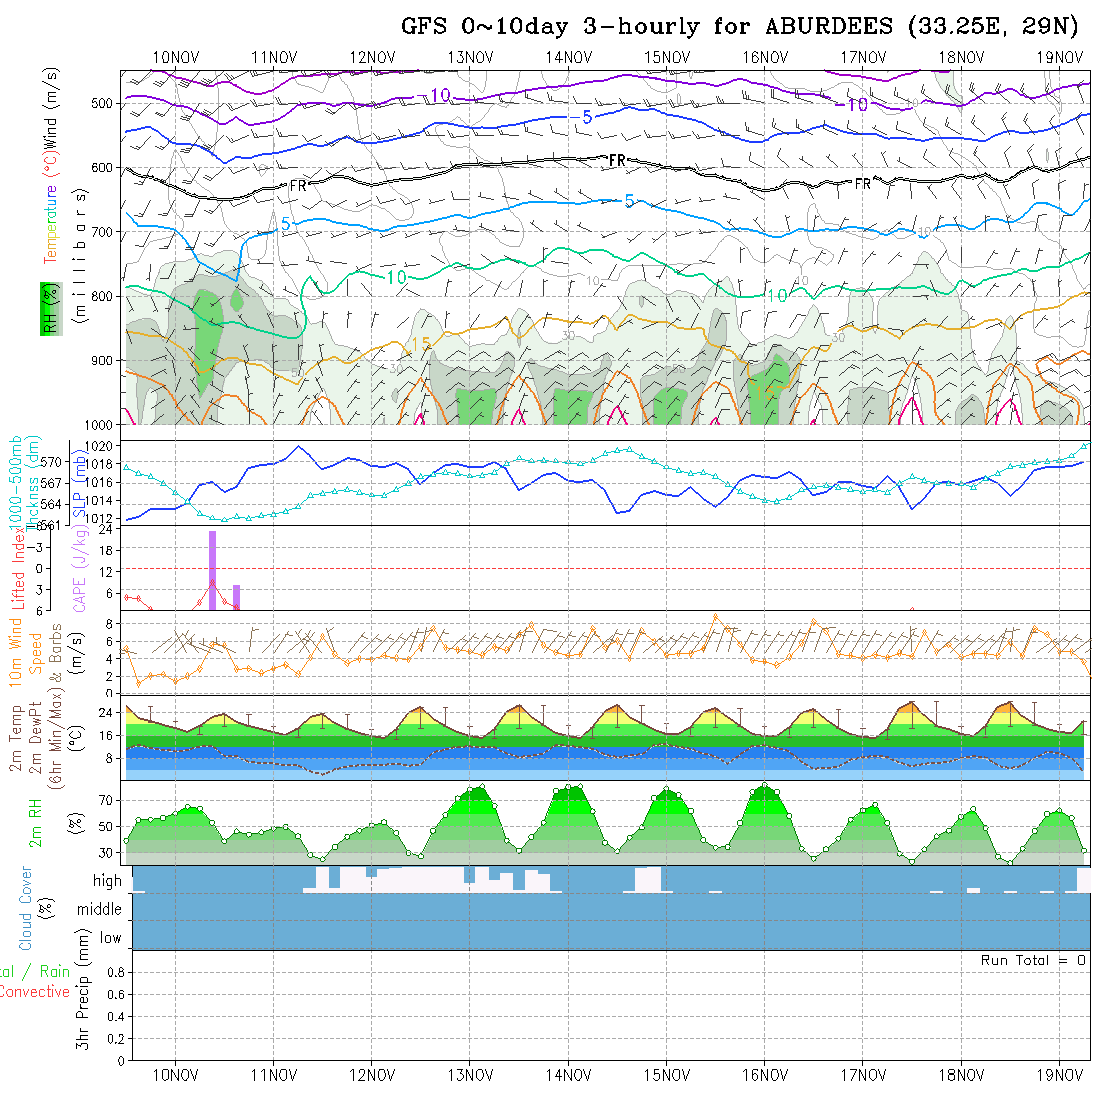Screen dimensions: 1100x1100
Task: Click the 'high' cloud cover row label
Action: (107, 881)
